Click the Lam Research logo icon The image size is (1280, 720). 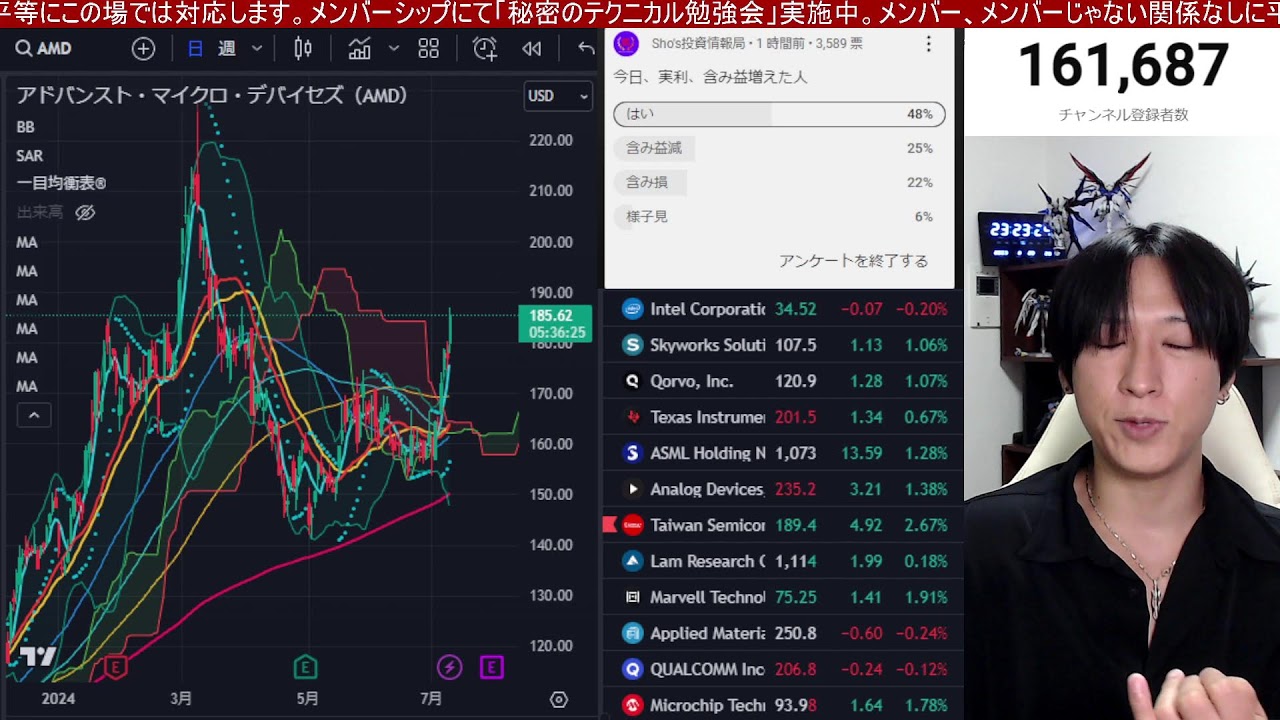pyautogui.click(x=632, y=561)
